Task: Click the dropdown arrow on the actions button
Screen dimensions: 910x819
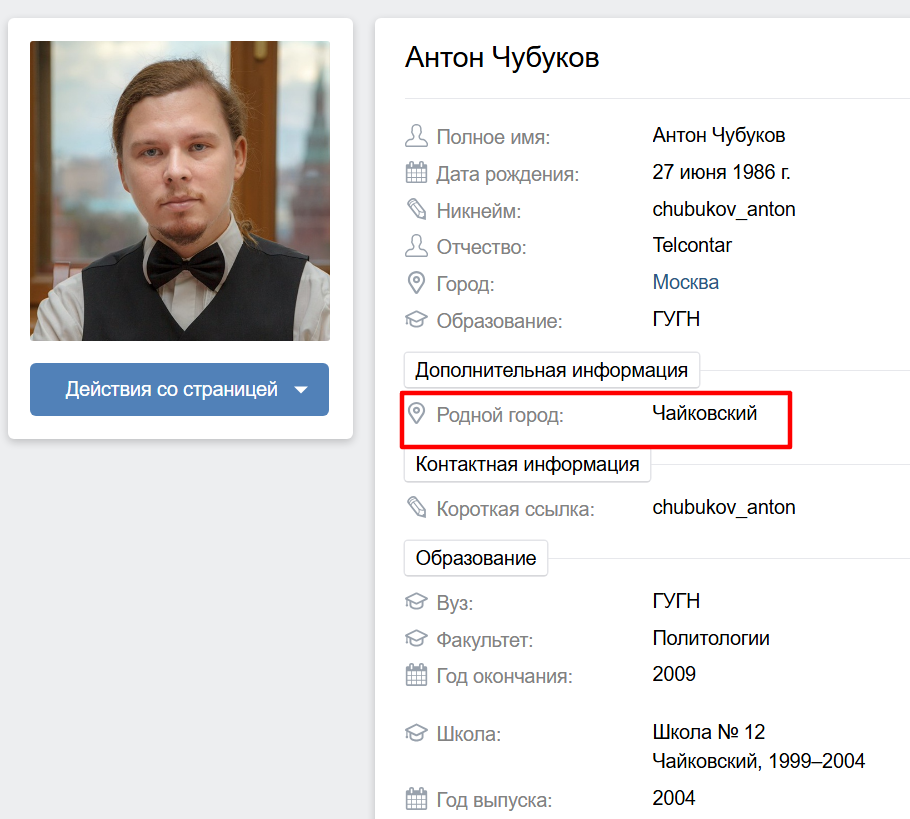Action: (x=301, y=390)
